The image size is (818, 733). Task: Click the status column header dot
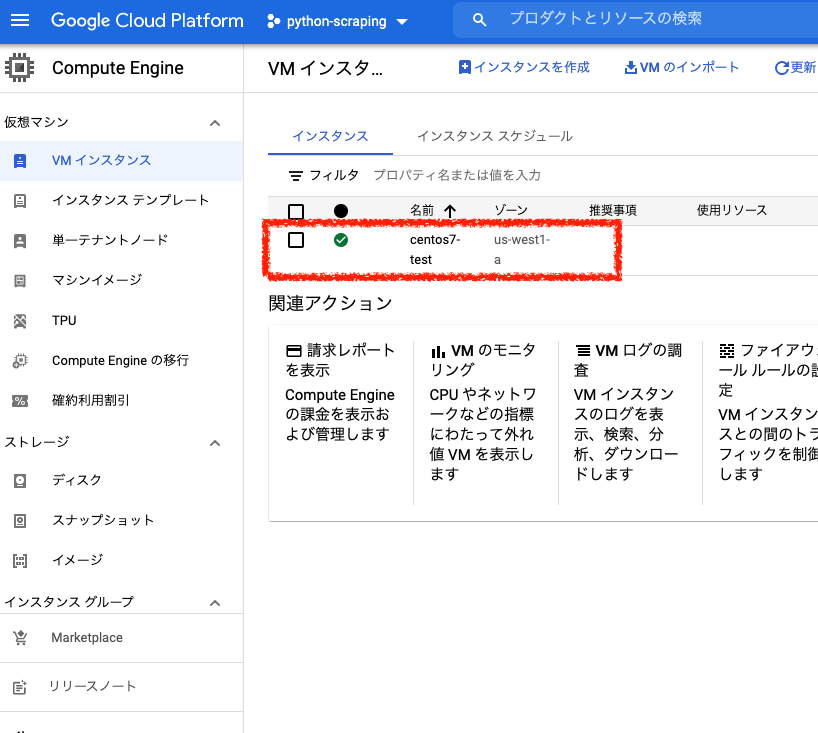pos(341,211)
